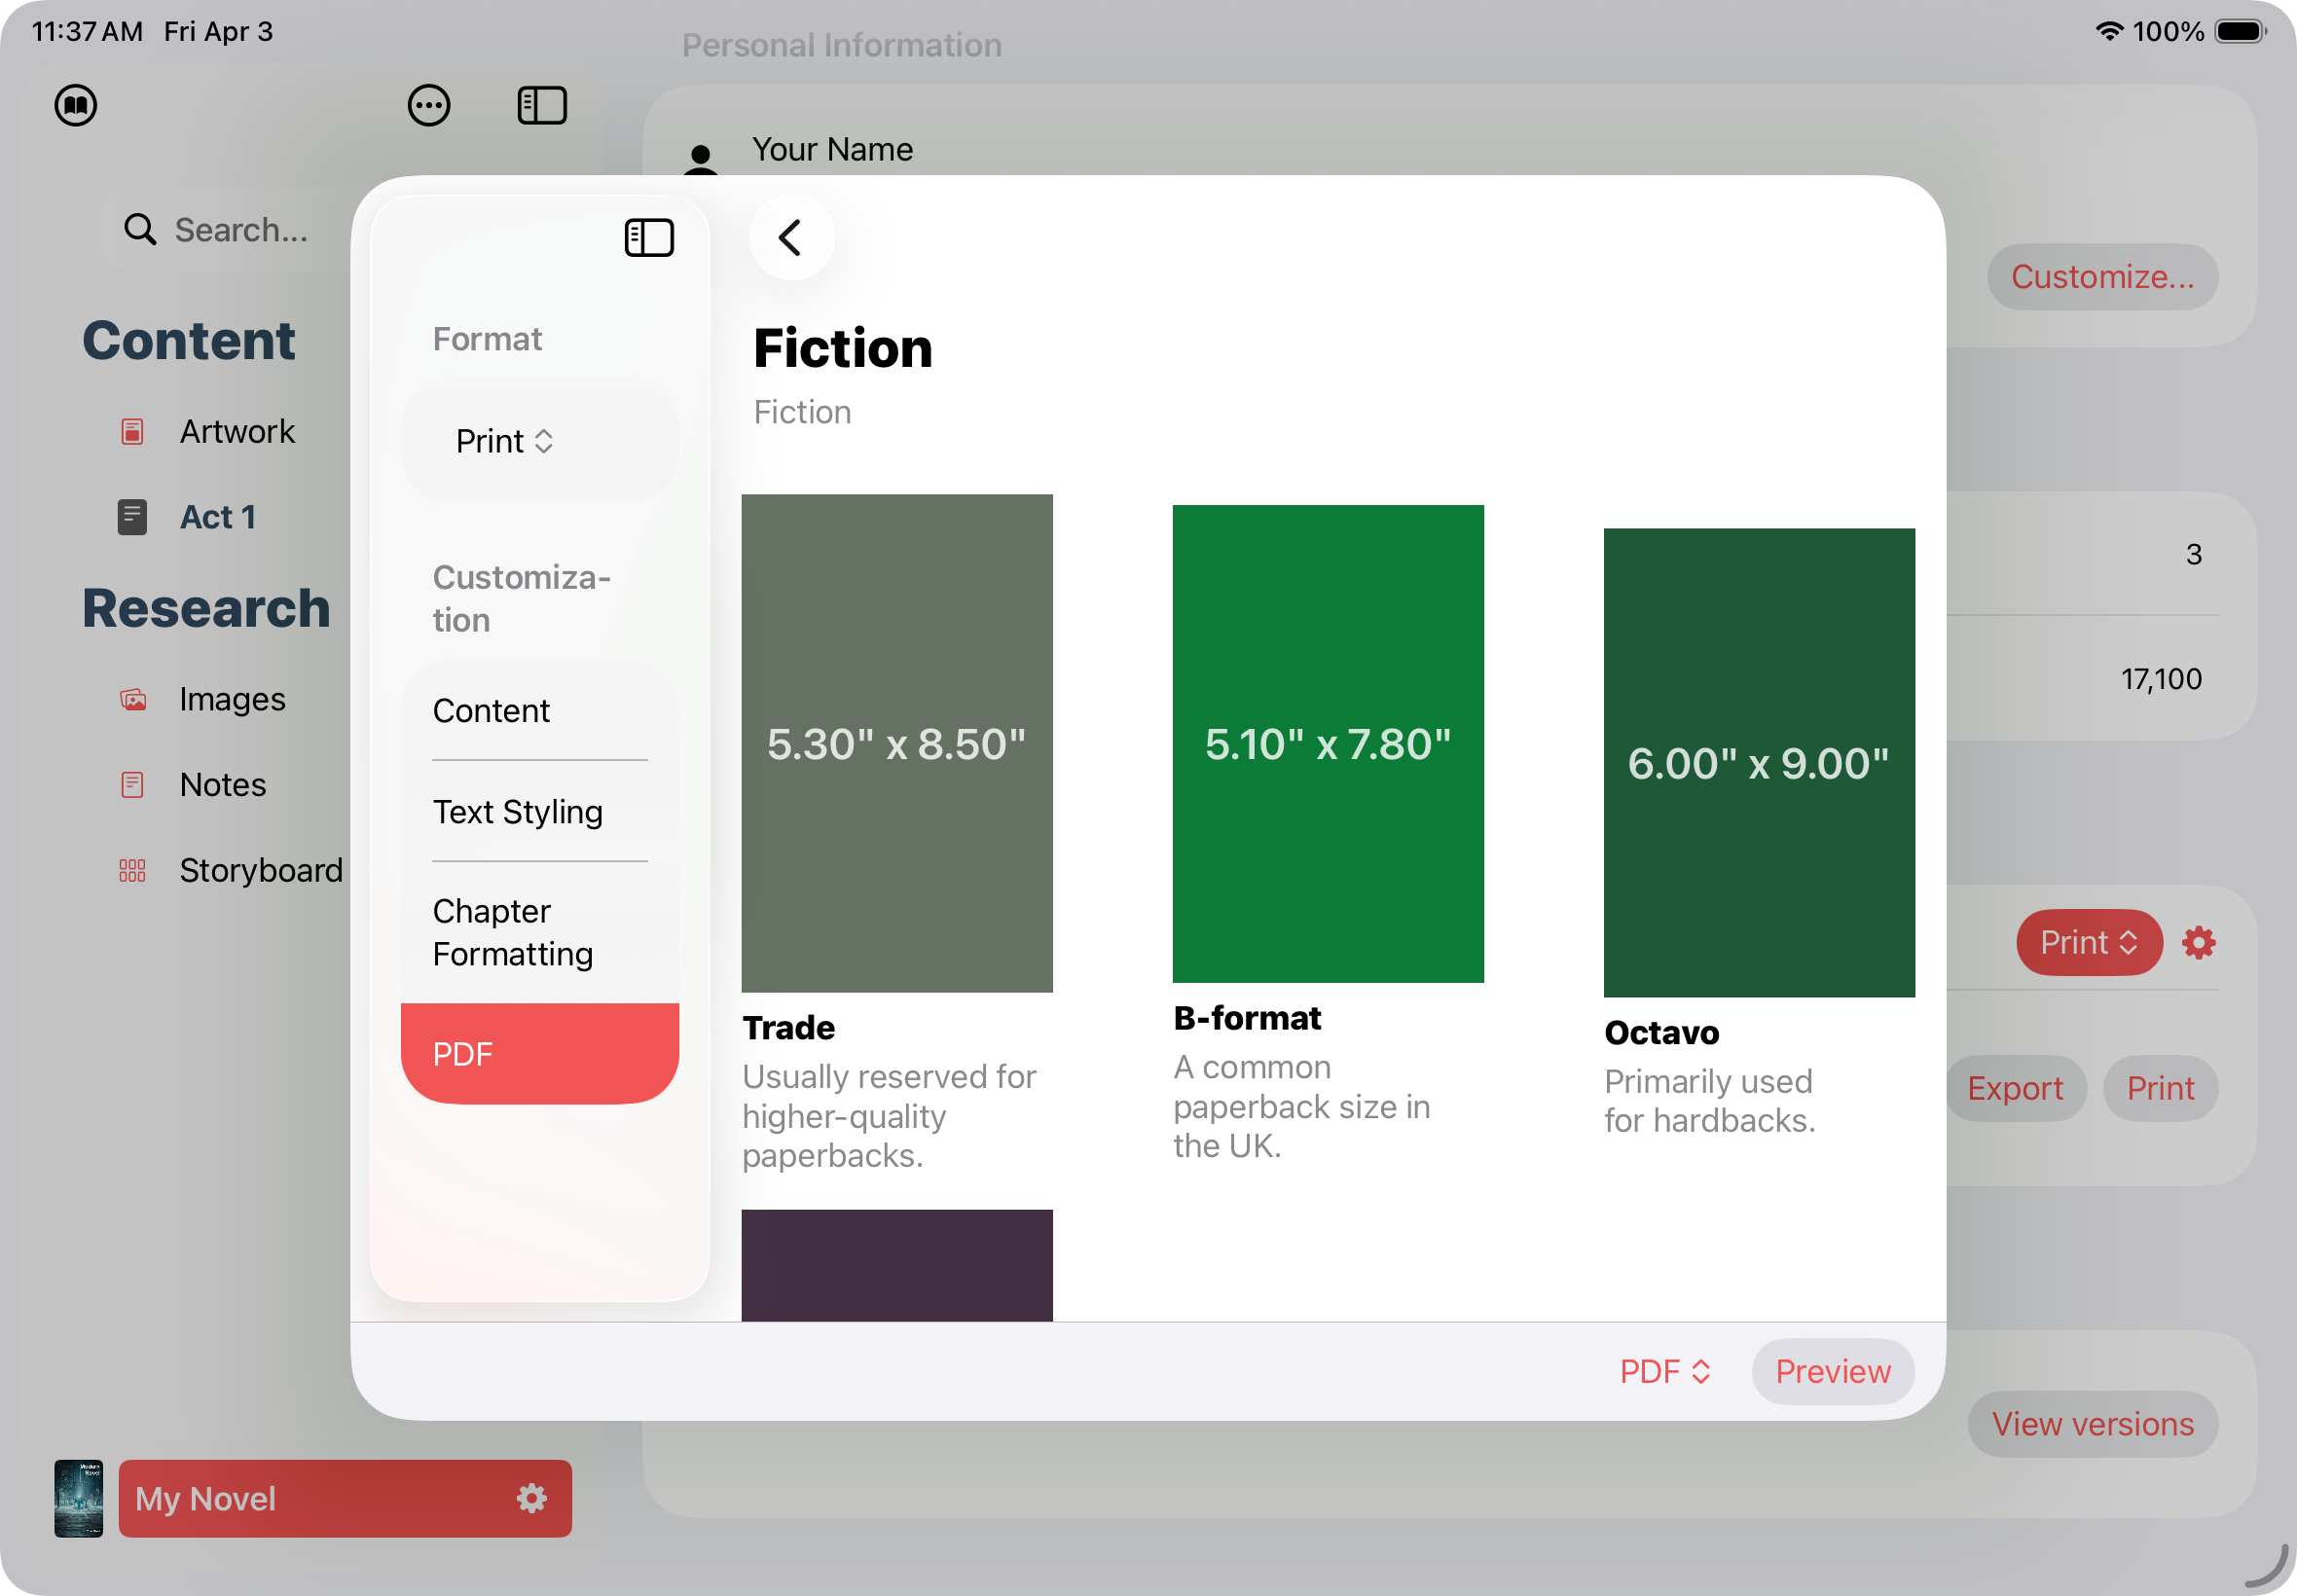
Task: Toggle the main sidebar panel icon
Action: (540, 104)
